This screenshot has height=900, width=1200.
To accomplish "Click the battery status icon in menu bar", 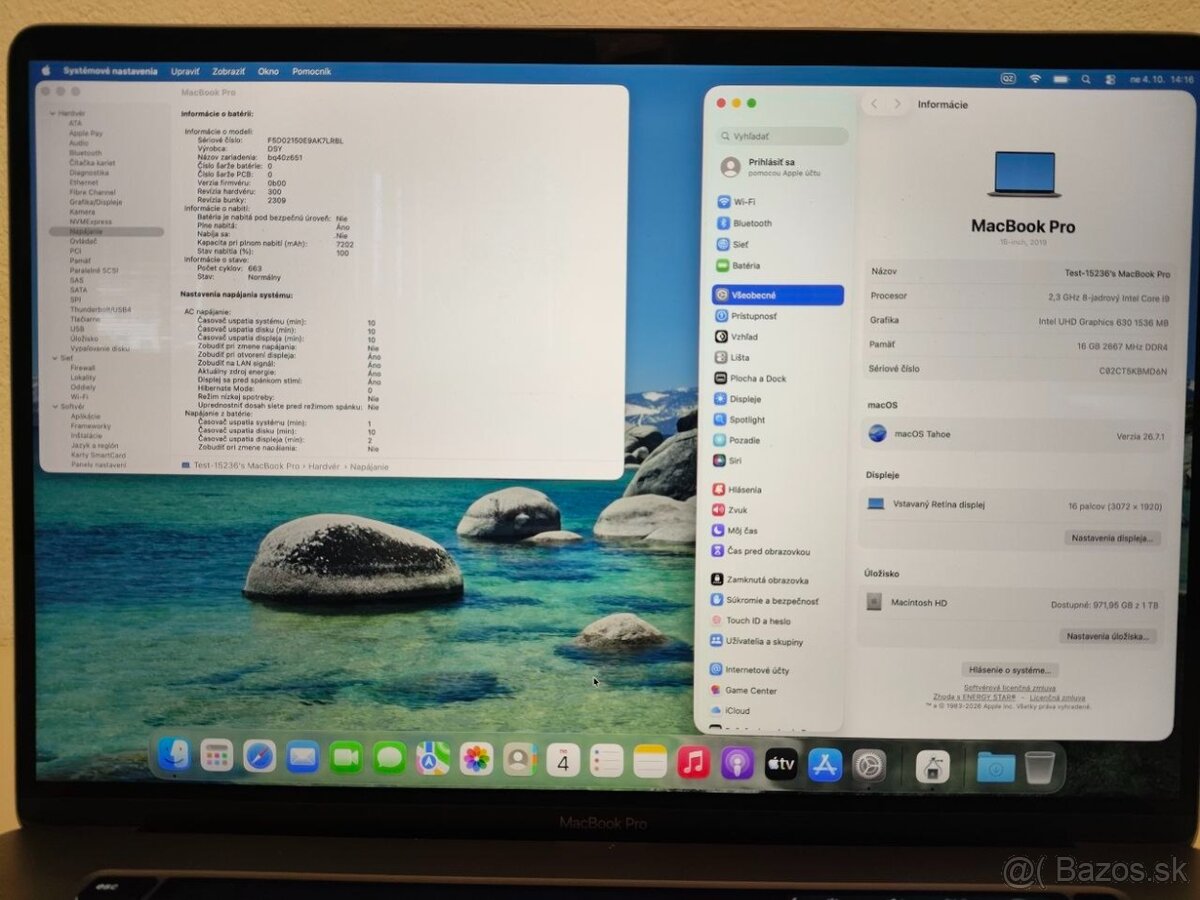I will pos(1060,78).
